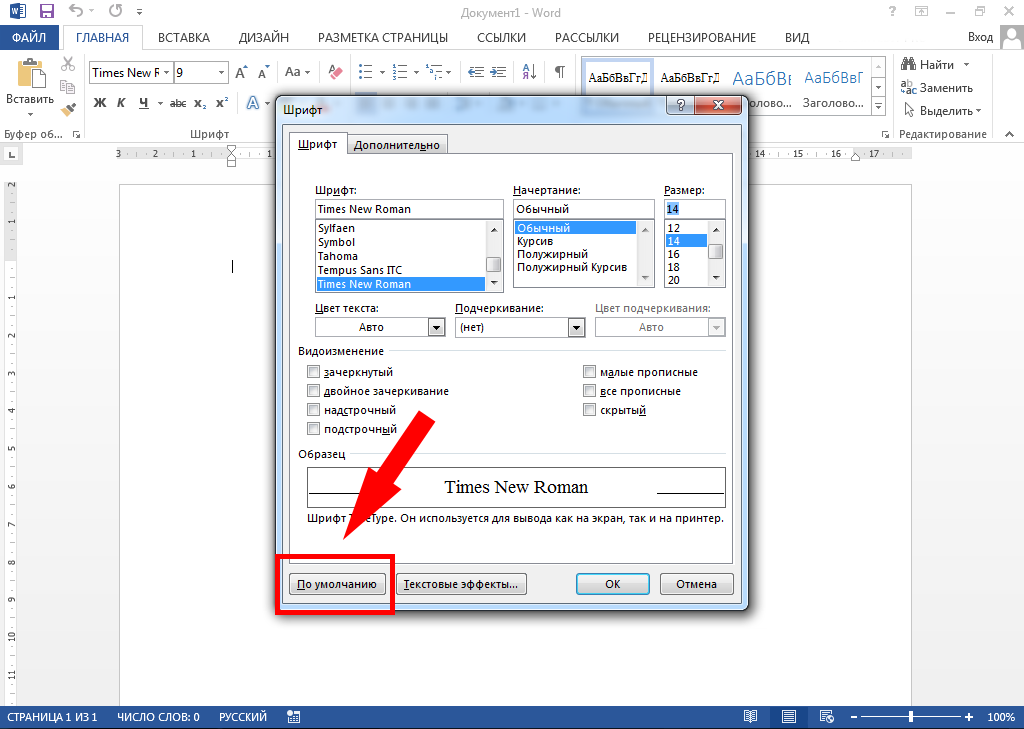Show paragraph marks with the pilcrow icon
1024x729 pixels.
coord(560,73)
